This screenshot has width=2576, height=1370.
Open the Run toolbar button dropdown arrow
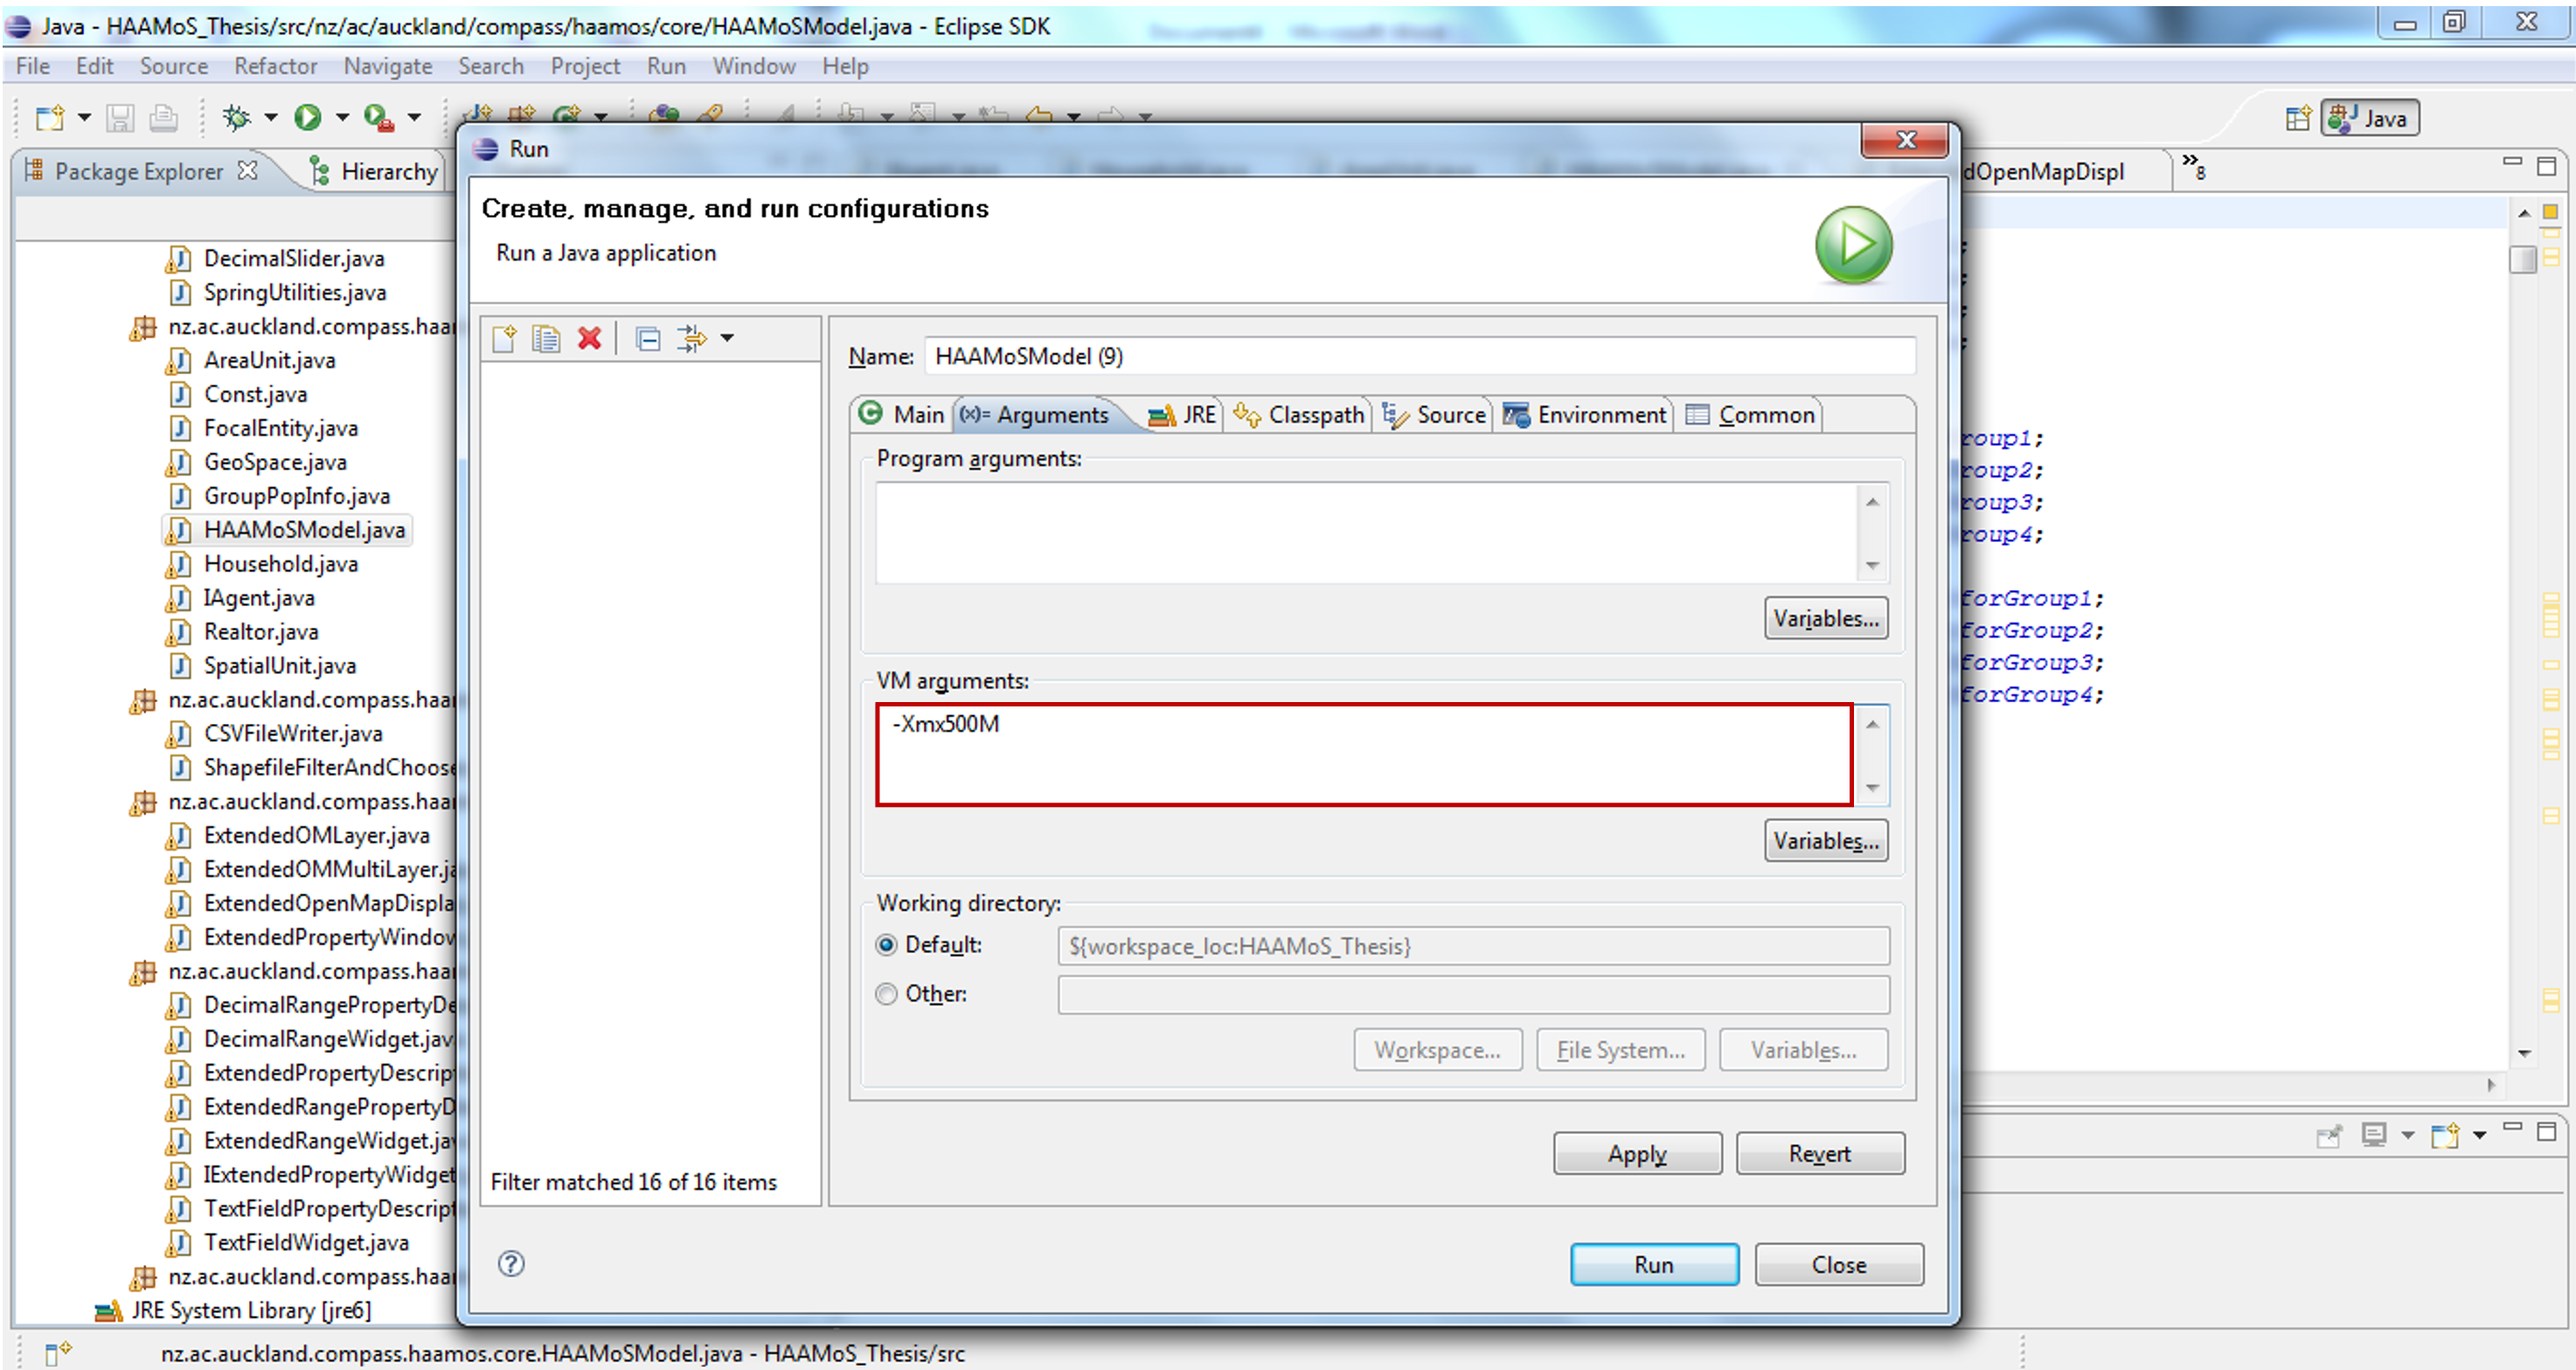tap(343, 118)
